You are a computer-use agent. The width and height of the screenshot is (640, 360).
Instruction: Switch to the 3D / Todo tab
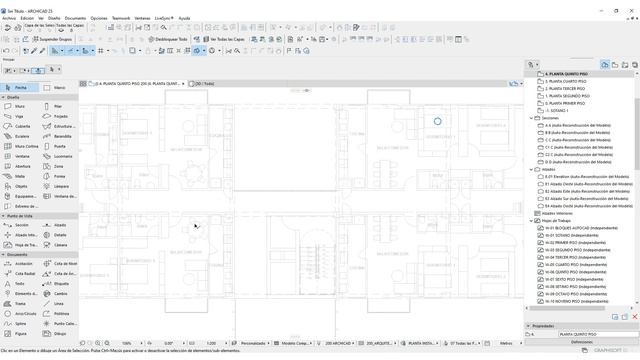tap(202, 84)
